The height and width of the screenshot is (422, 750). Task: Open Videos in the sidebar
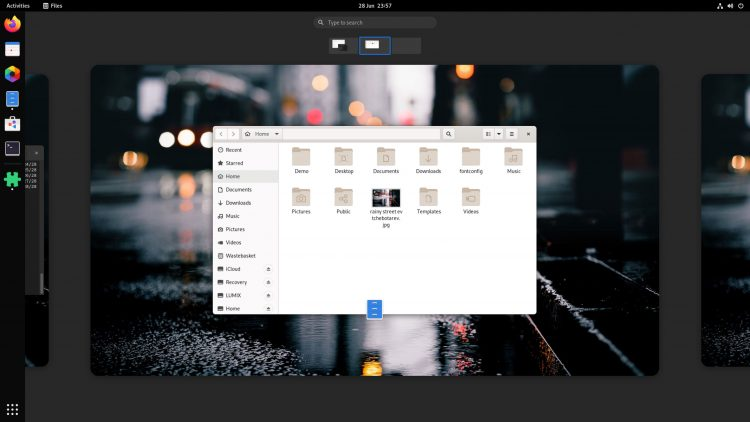(246, 243)
